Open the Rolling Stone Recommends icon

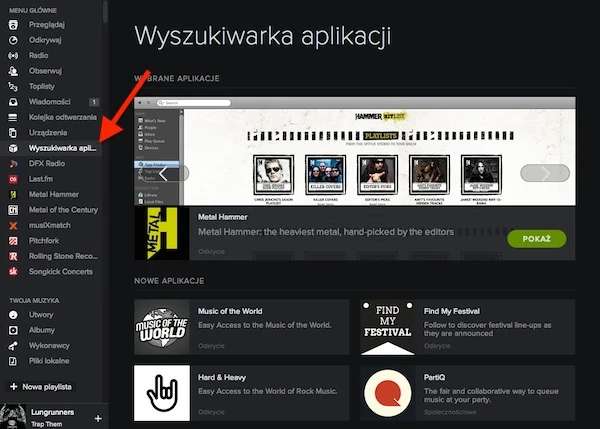pyautogui.click(x=13, y=256)
